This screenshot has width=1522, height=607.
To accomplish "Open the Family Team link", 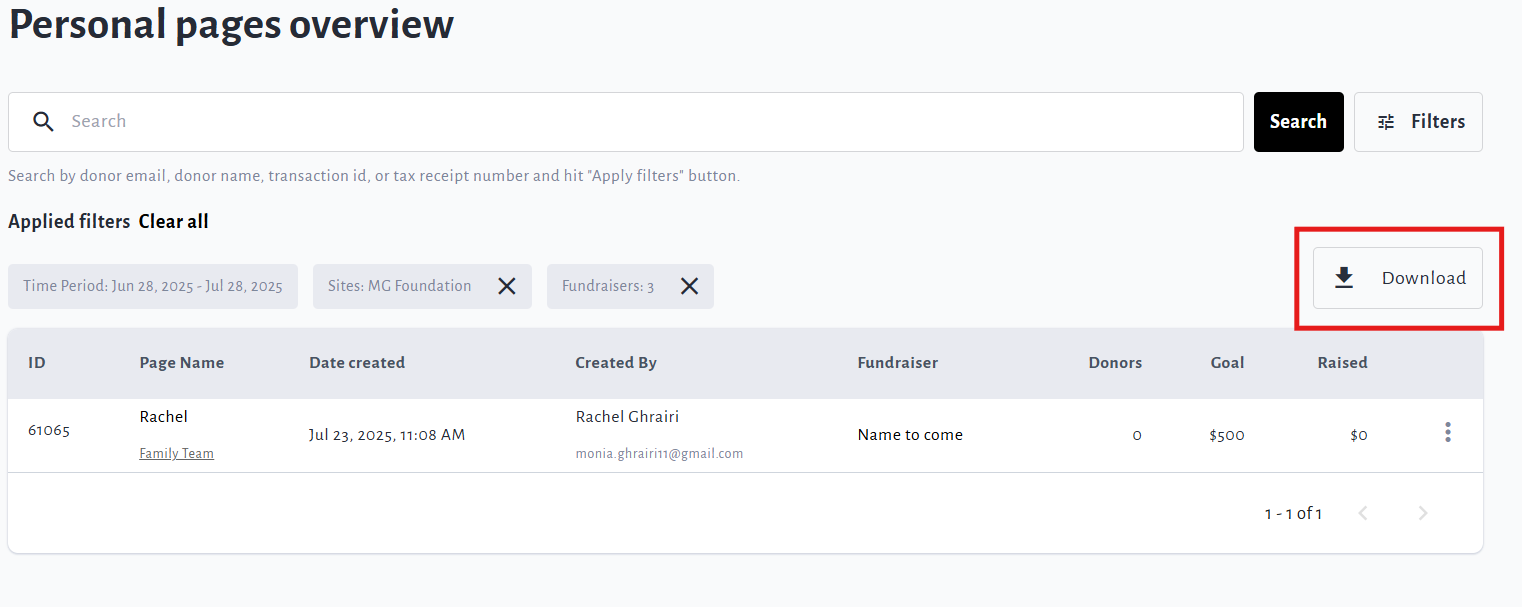I will tap(176, 454).
